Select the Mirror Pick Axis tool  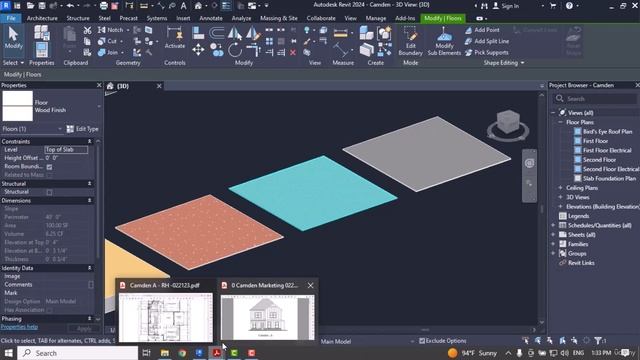(x=235, y=33)
